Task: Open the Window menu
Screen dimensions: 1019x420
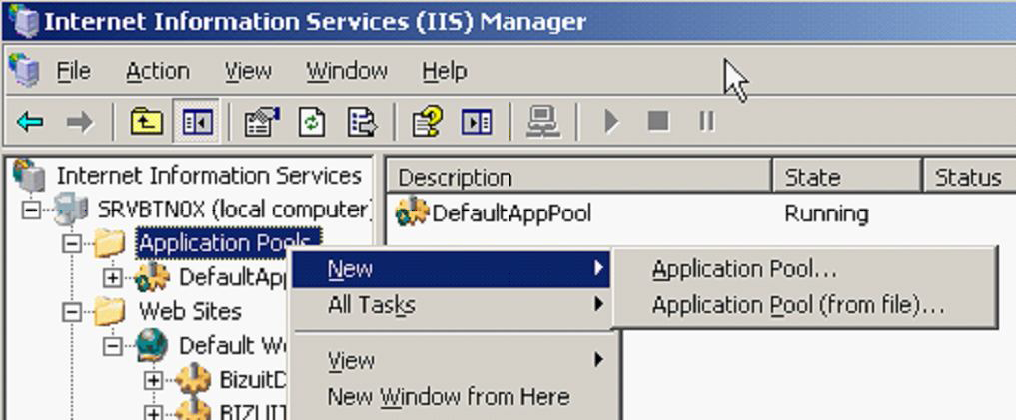Action: 347,71
